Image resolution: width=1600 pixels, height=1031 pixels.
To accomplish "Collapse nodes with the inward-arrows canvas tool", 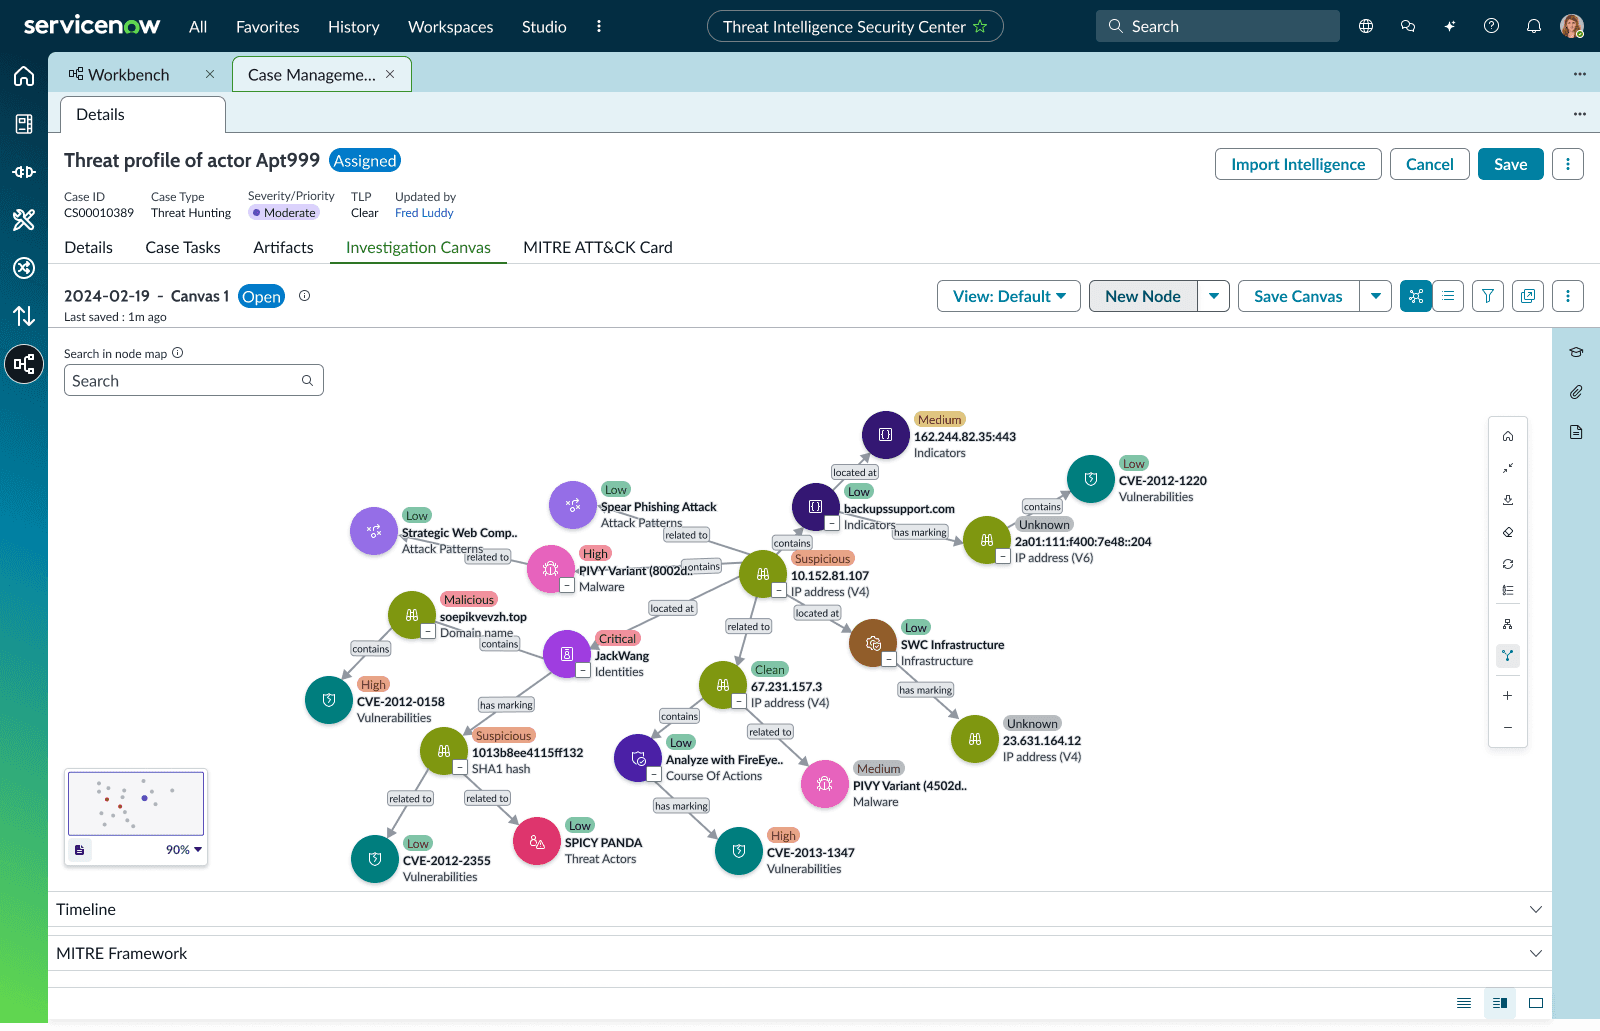I will pyautogui.click(x=1508, y=468).
